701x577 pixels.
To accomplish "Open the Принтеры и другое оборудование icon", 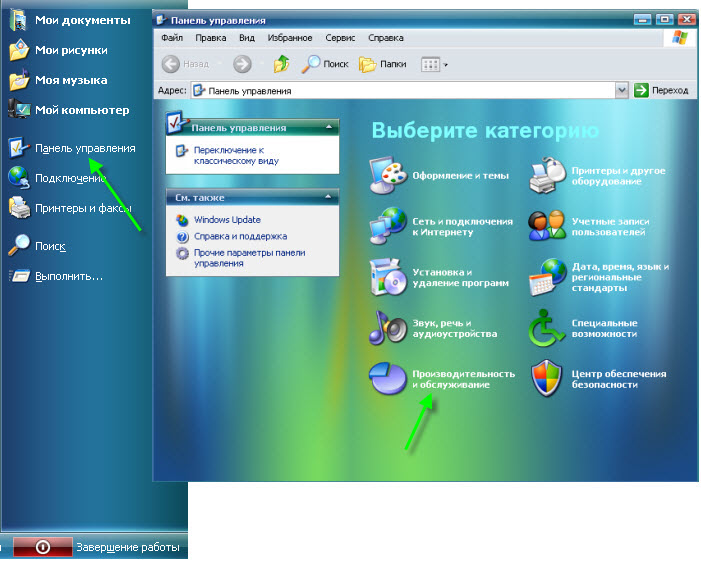I will pyautogui.click(x=547, y=175).
